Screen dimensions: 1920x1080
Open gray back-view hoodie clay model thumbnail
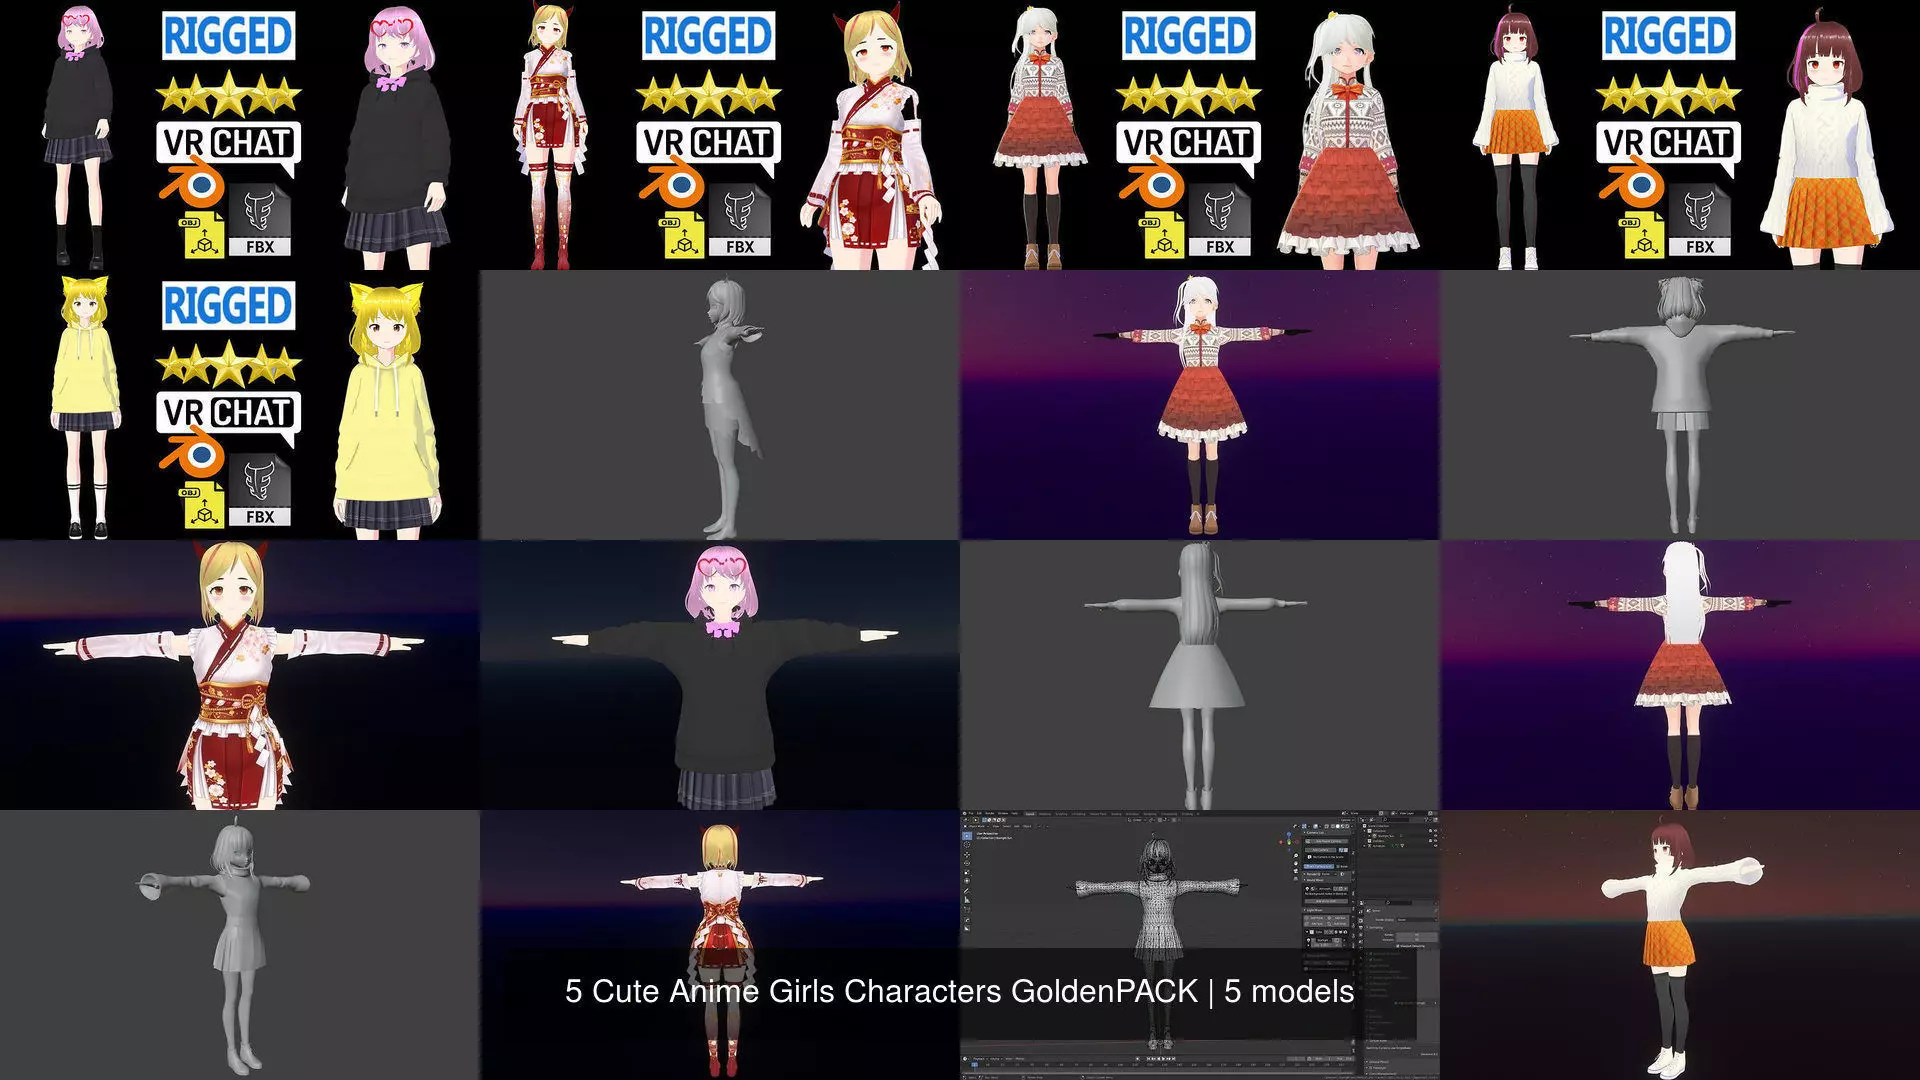(1680, 405)
